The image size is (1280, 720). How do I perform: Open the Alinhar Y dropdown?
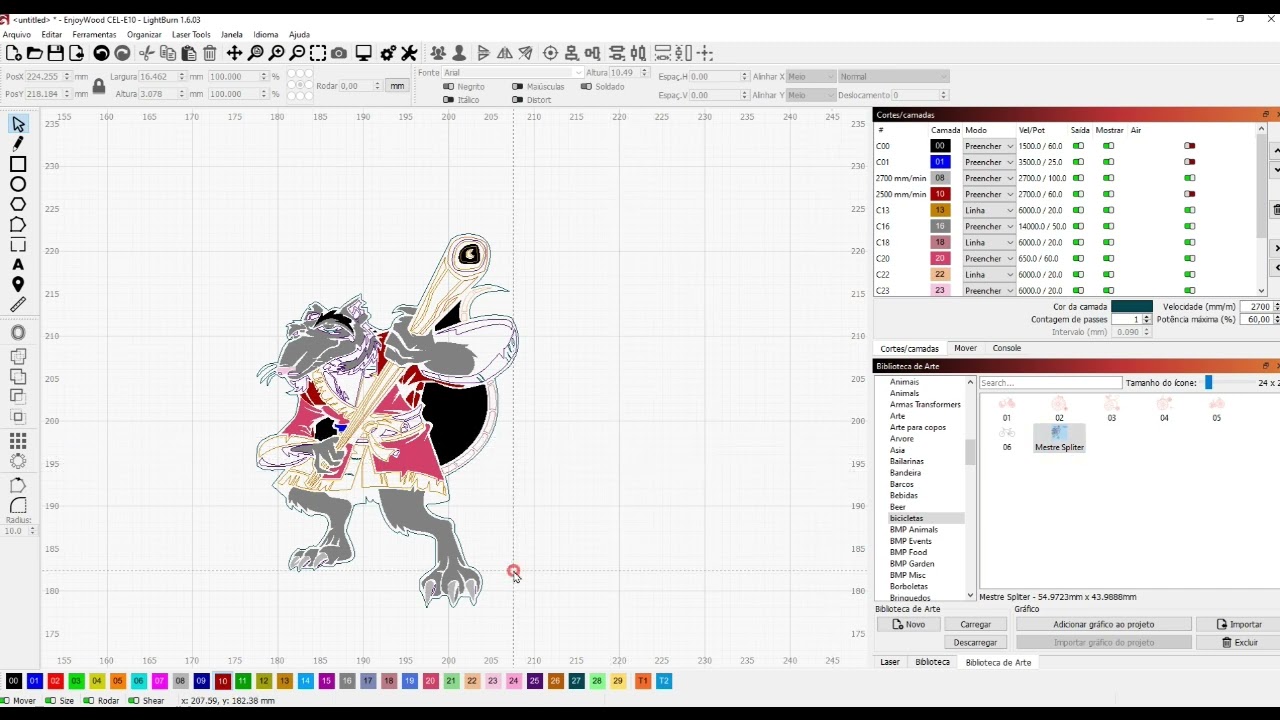(811, 95)
